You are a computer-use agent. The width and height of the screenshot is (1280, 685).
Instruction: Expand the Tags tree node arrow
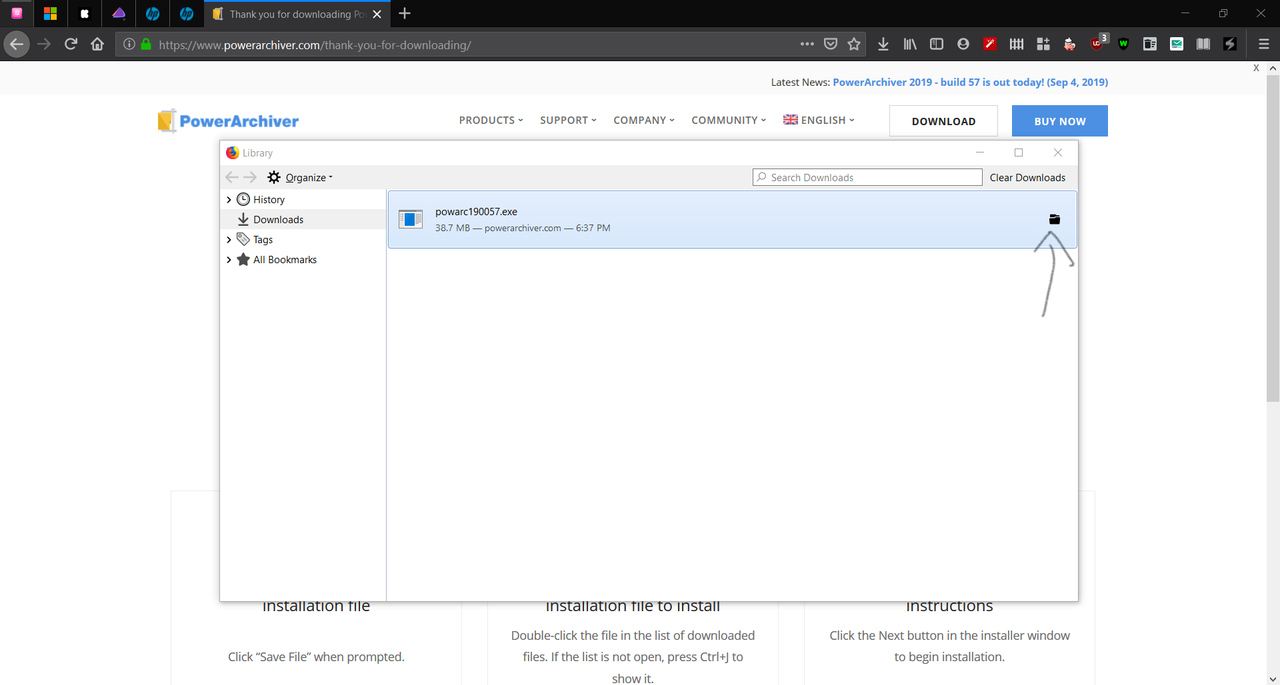[x=229, y=240]
